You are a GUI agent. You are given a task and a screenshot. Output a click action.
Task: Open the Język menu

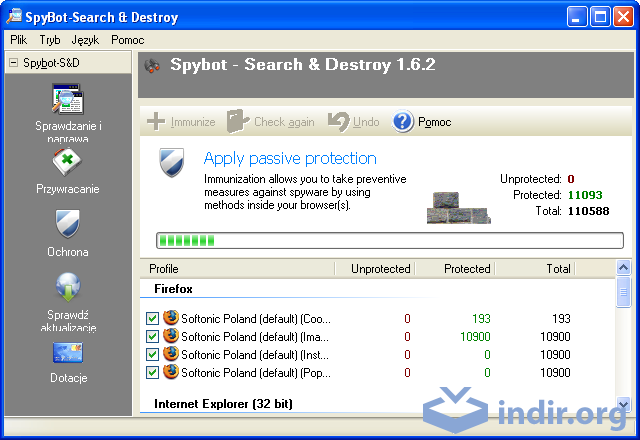click(x=85, y=40)
